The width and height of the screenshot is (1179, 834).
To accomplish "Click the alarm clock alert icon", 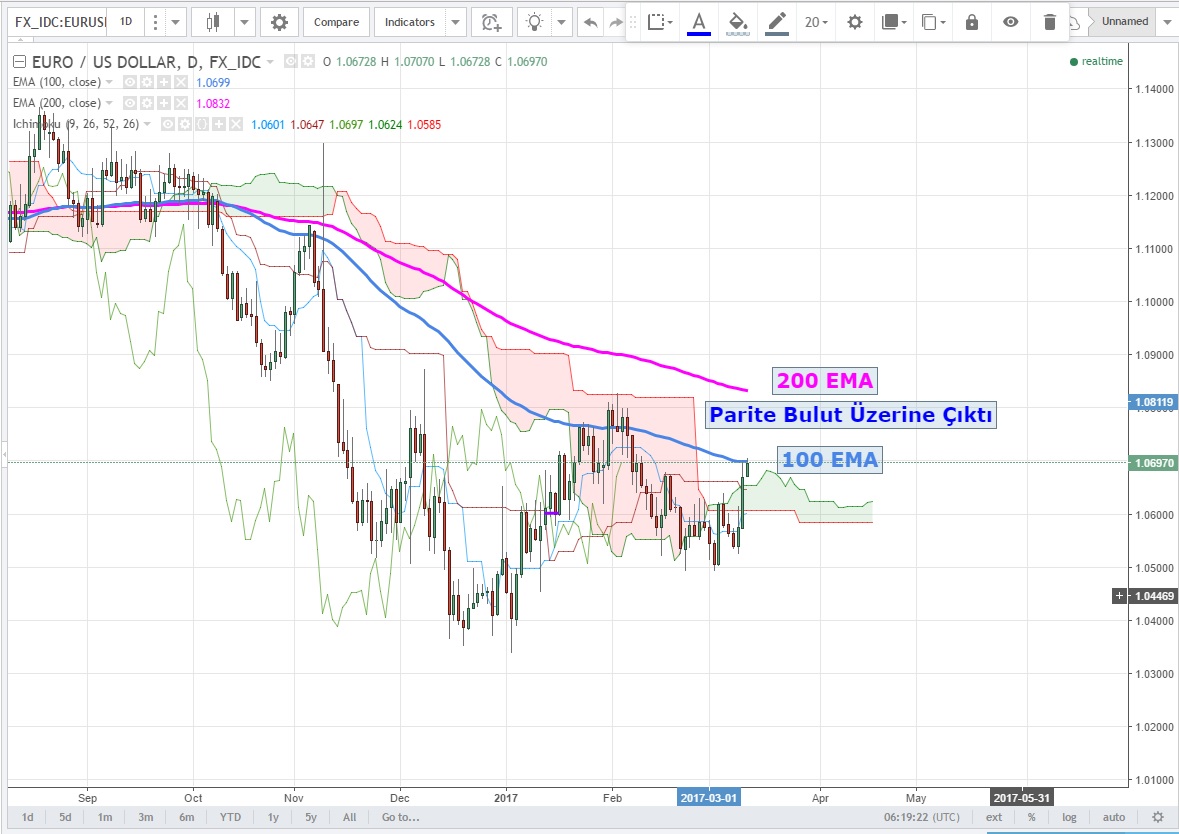I will [x=490, y=22].
